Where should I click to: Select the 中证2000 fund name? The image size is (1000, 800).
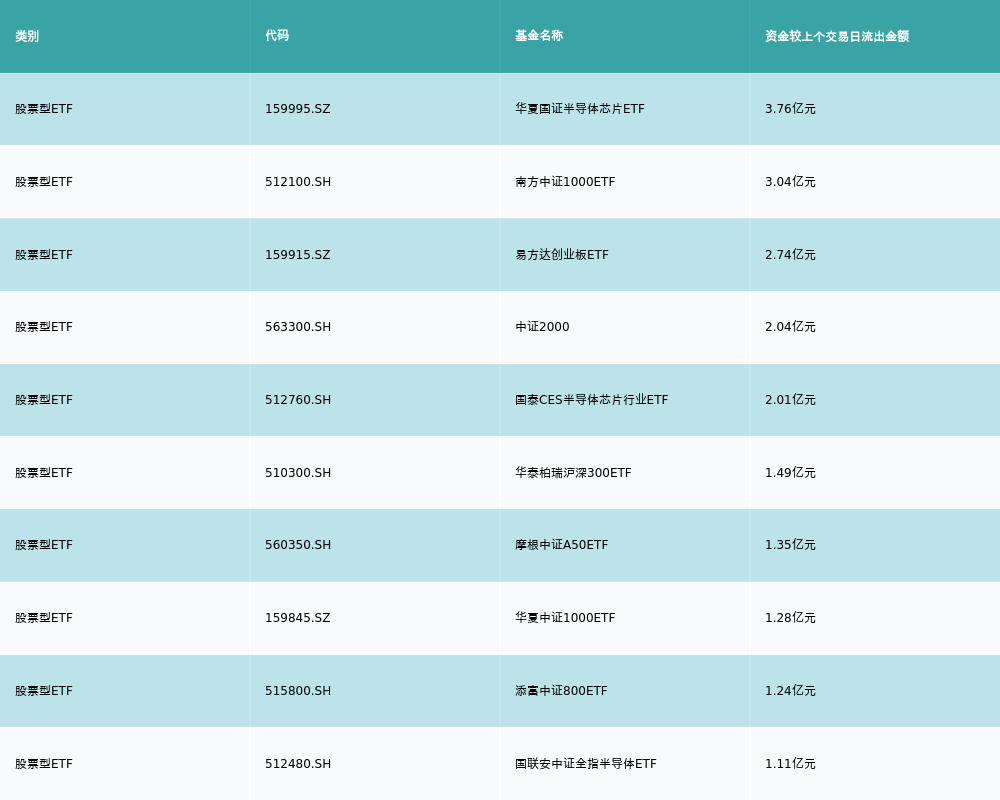pos(542,327)
